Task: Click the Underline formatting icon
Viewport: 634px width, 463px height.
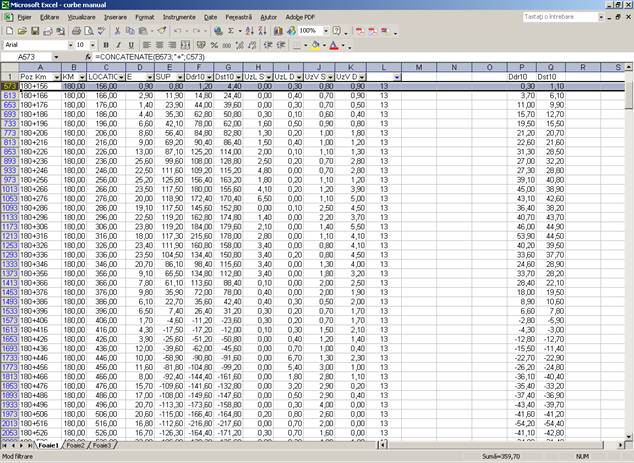Action: tap(130, 45)
